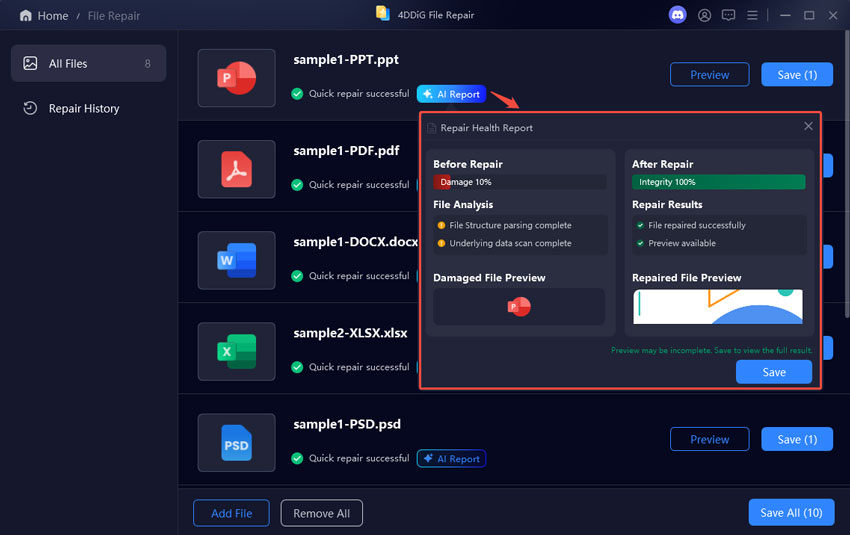Click green success checkmark for sample1-PDF.pdf
The image size is (850, 535).
(x=297, y=185)
